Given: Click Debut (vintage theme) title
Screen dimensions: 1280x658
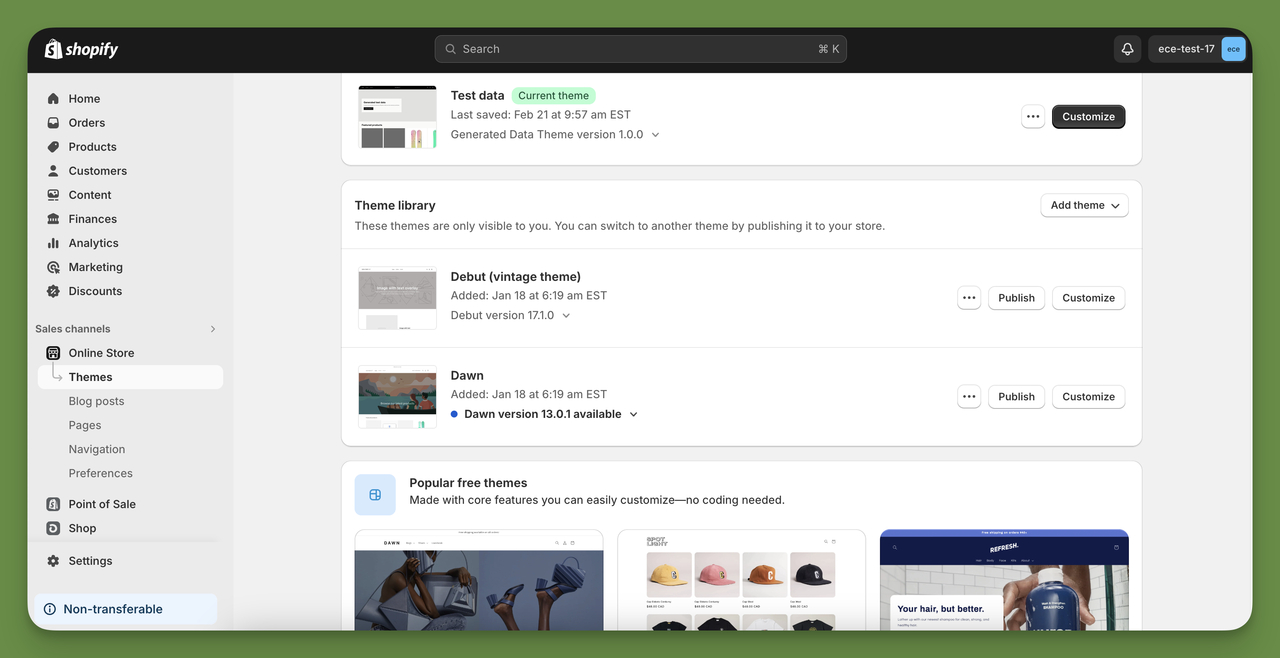Looking at the screenshot, I should coord(516,277).
